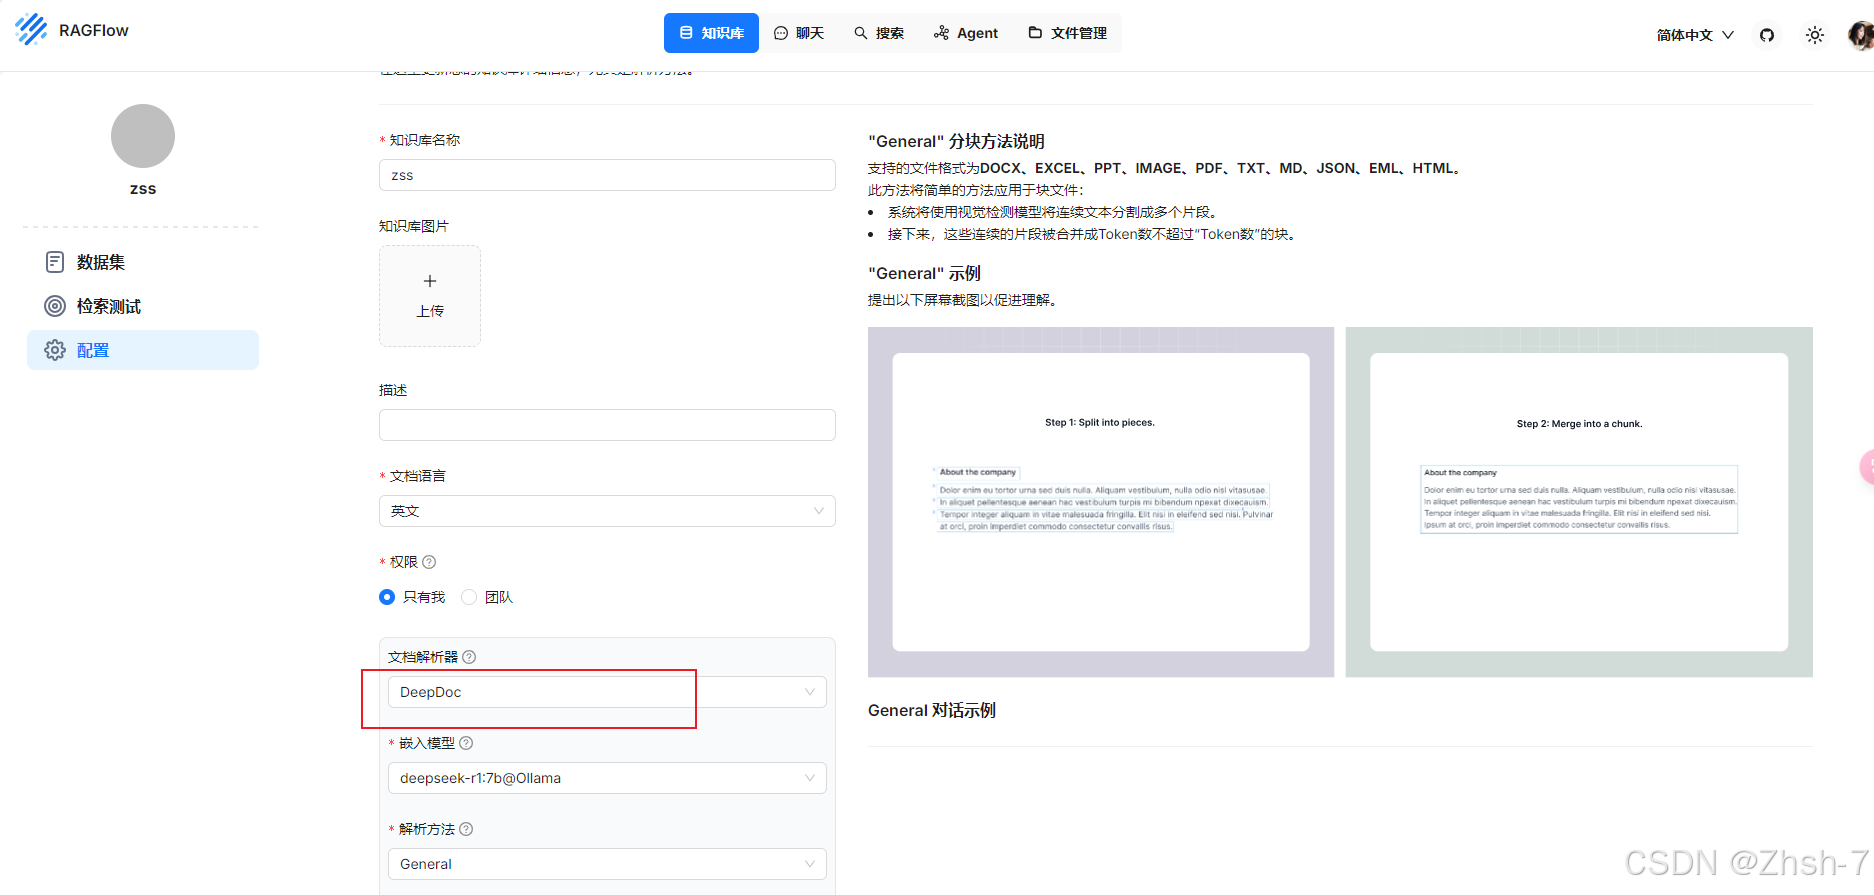Open the 知识库 tab
The image size is (1874, 895).
(x=711, y=33)
